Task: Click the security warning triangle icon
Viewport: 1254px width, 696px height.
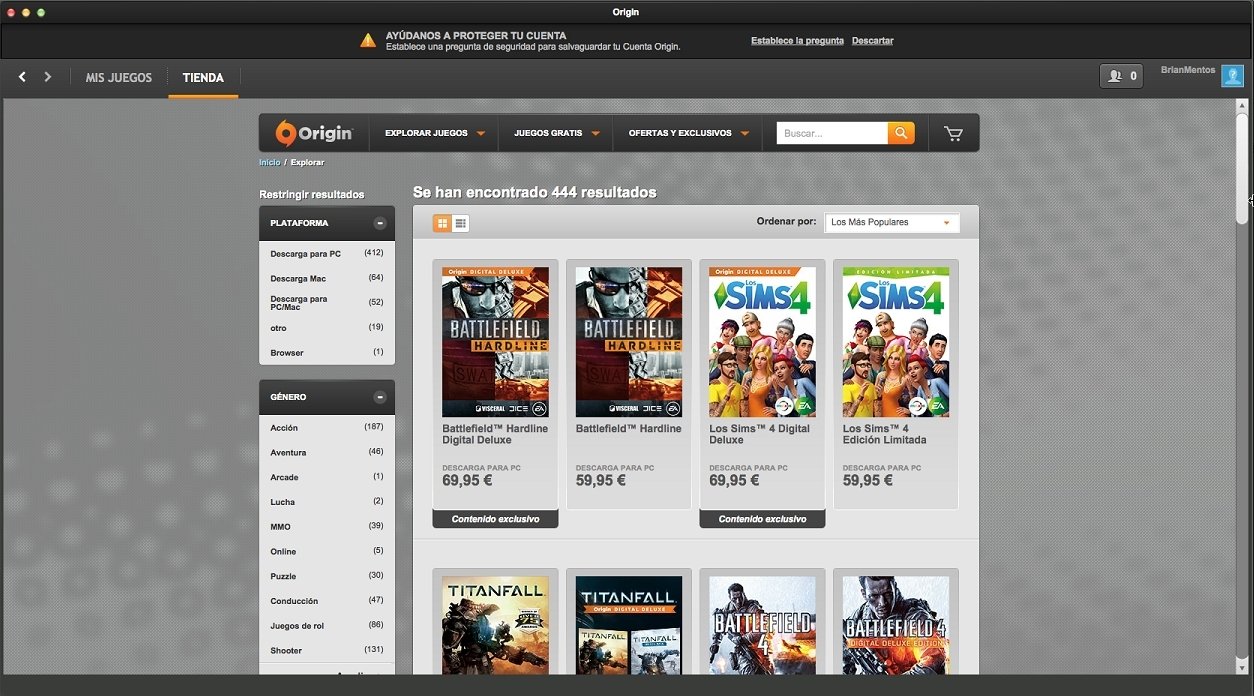Action: [x=368, y=40]
